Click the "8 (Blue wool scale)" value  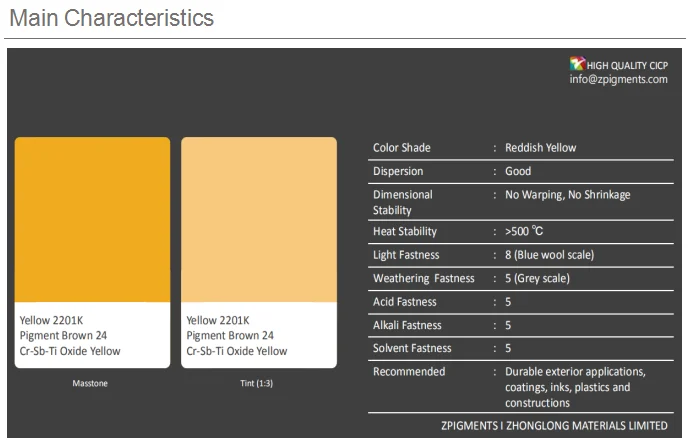[550, 255]
